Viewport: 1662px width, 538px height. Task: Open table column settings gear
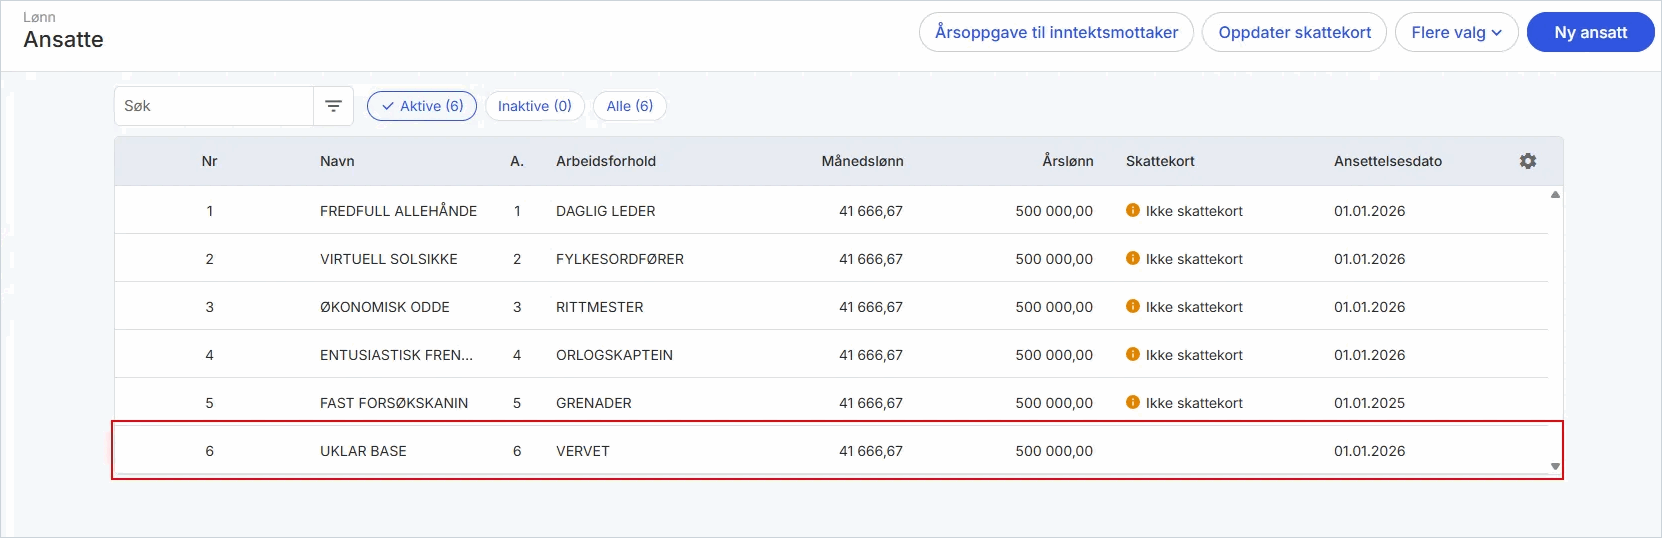(x=1528, y=161)
